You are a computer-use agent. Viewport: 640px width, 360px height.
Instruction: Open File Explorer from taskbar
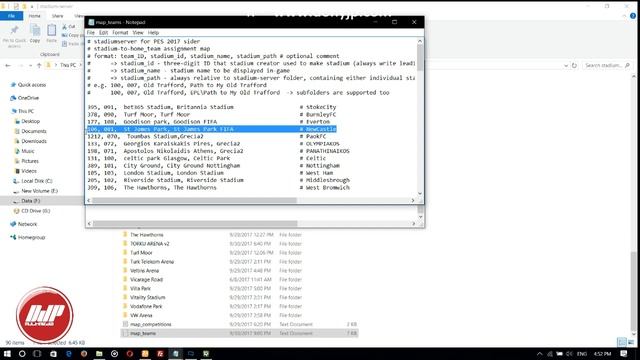pyautogui.click(x=99, y=354)
